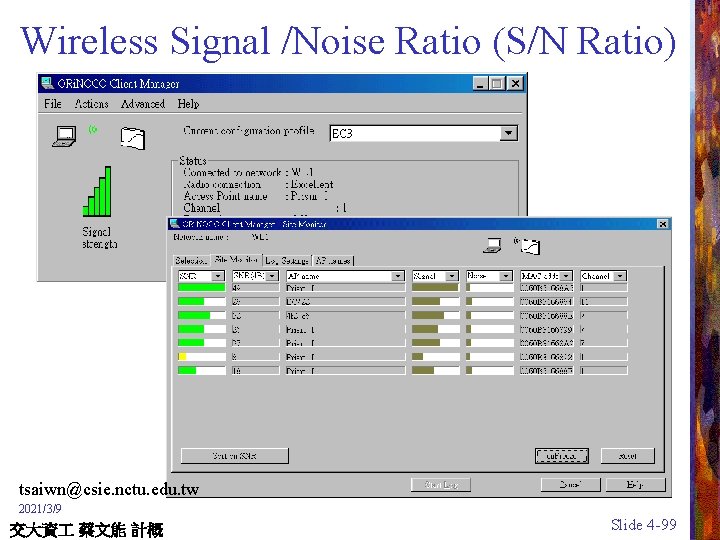Open the configuration profile dropdown
Viewport: 720px width, 540px height.
pos(508,133)
